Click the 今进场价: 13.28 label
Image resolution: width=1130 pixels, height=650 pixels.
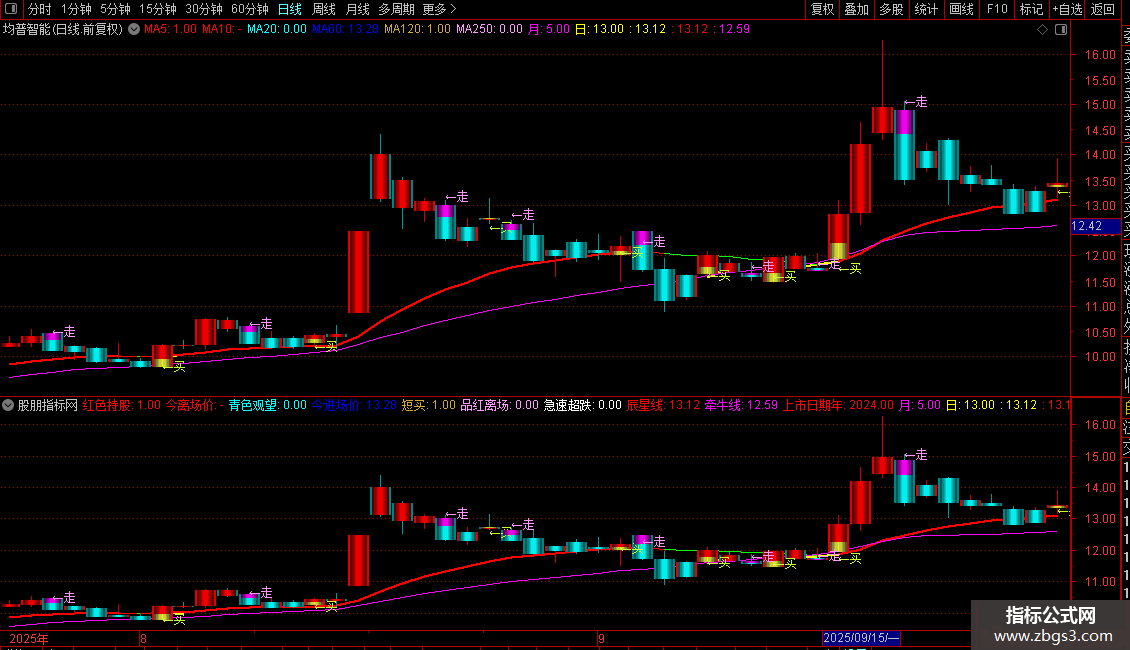[x=354, y=405]
